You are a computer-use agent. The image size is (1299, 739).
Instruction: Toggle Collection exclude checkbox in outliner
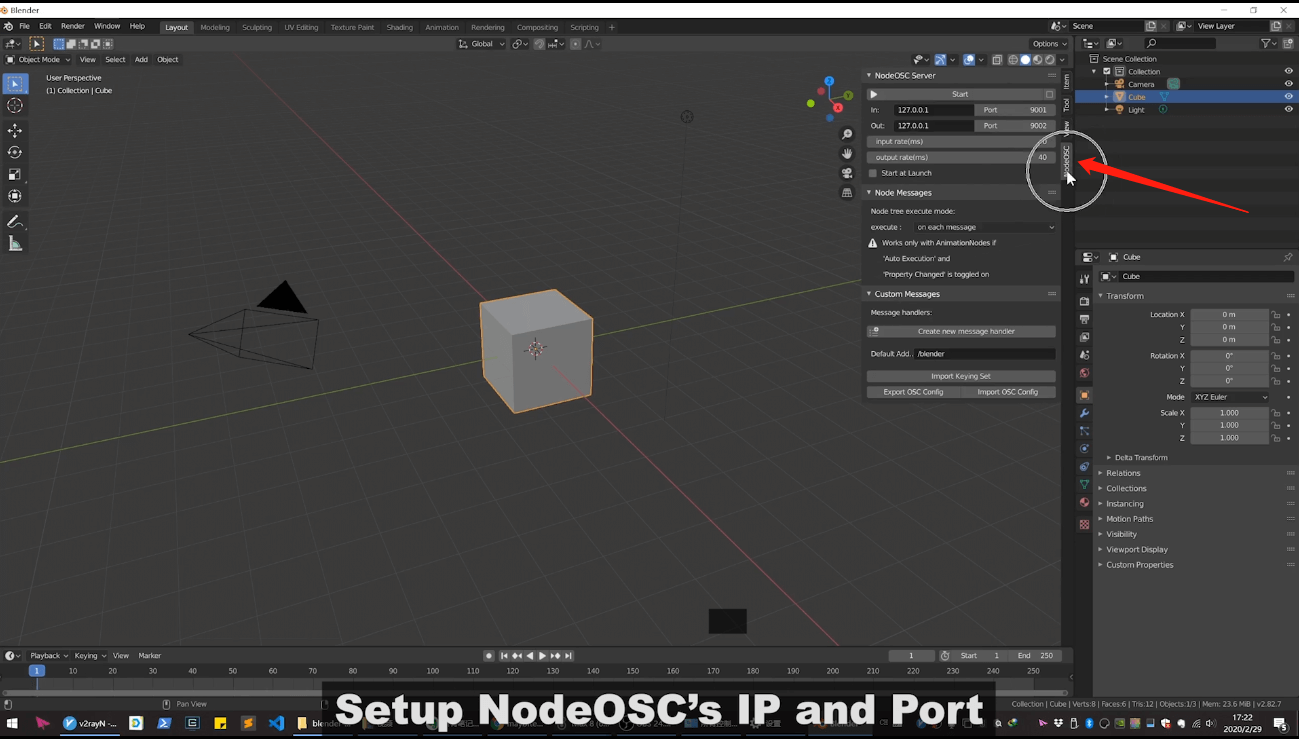[x=1107, y=71]
